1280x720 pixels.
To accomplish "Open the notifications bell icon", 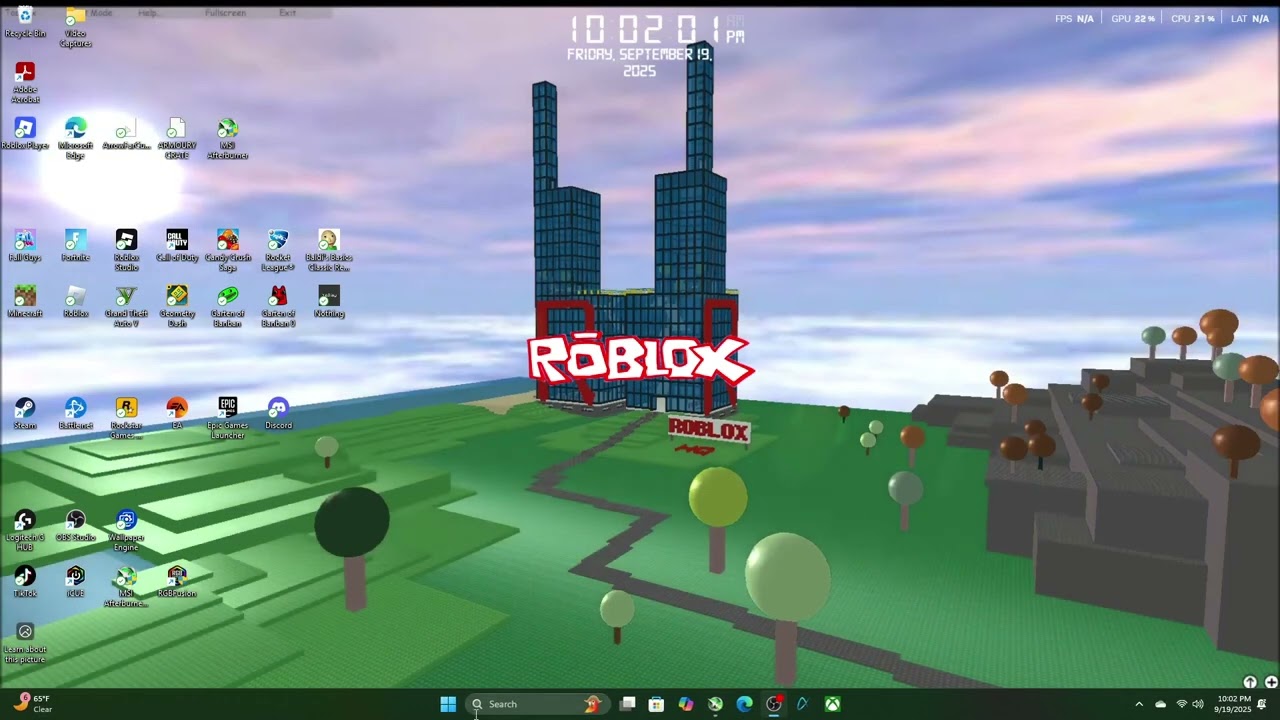I will (1262, 704).
